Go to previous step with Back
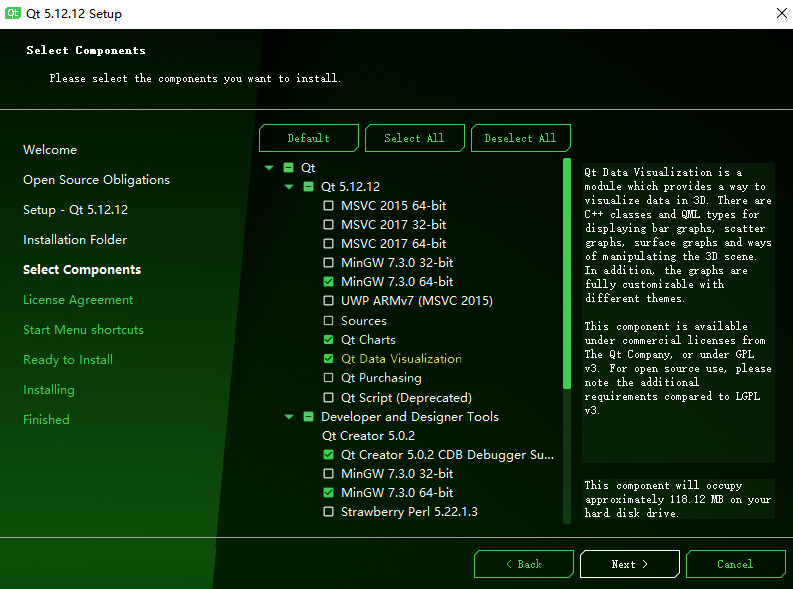 click(523, 564)
